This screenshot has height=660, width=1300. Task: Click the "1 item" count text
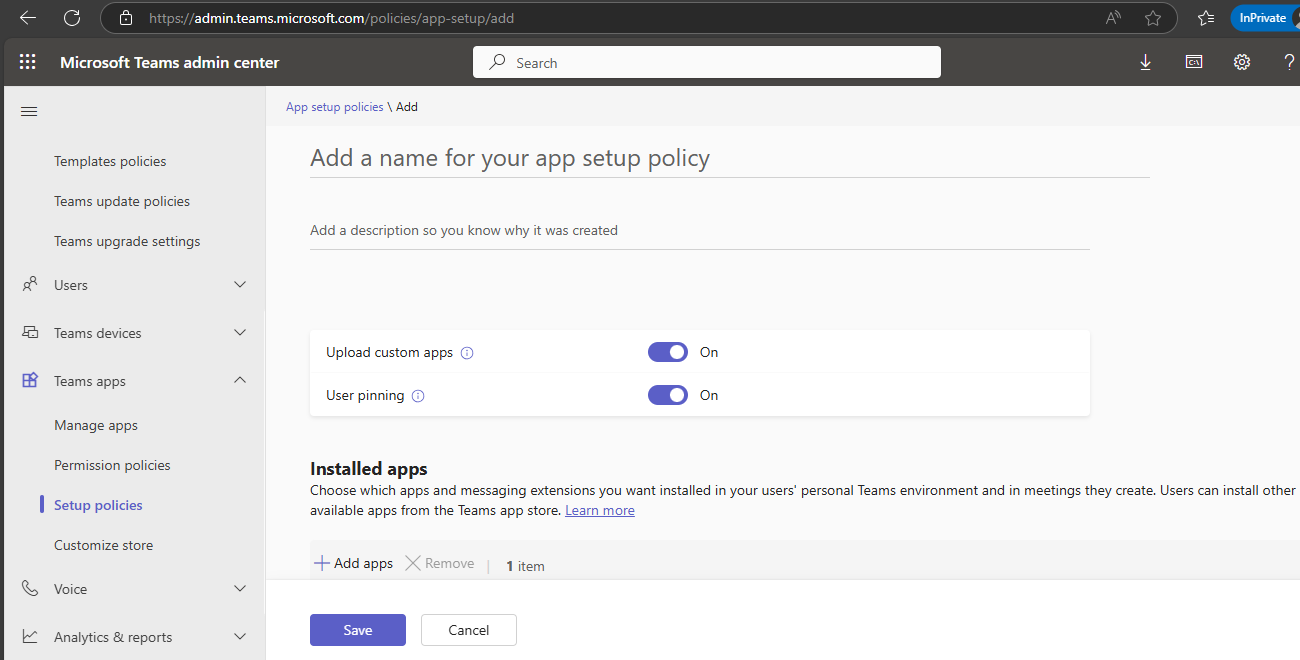525,566
